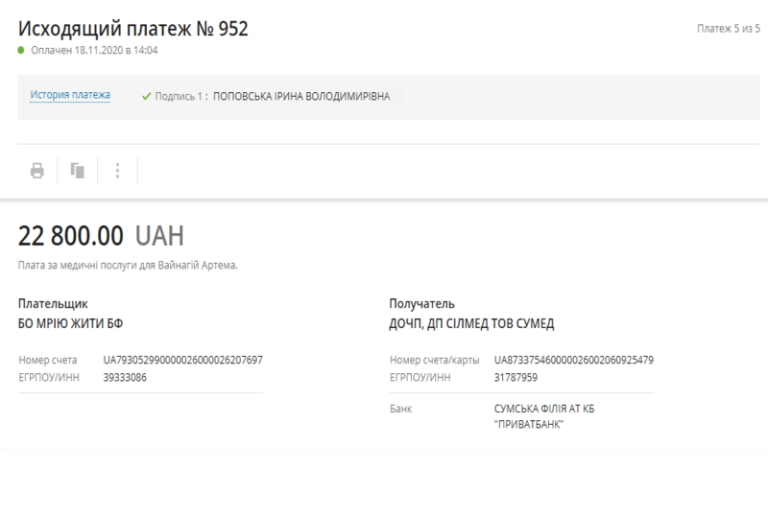The height and width of the screenshot is (516, 768).
Task: Click payer ЕГРПОУ code 39333086
Action: pos(125,377)
